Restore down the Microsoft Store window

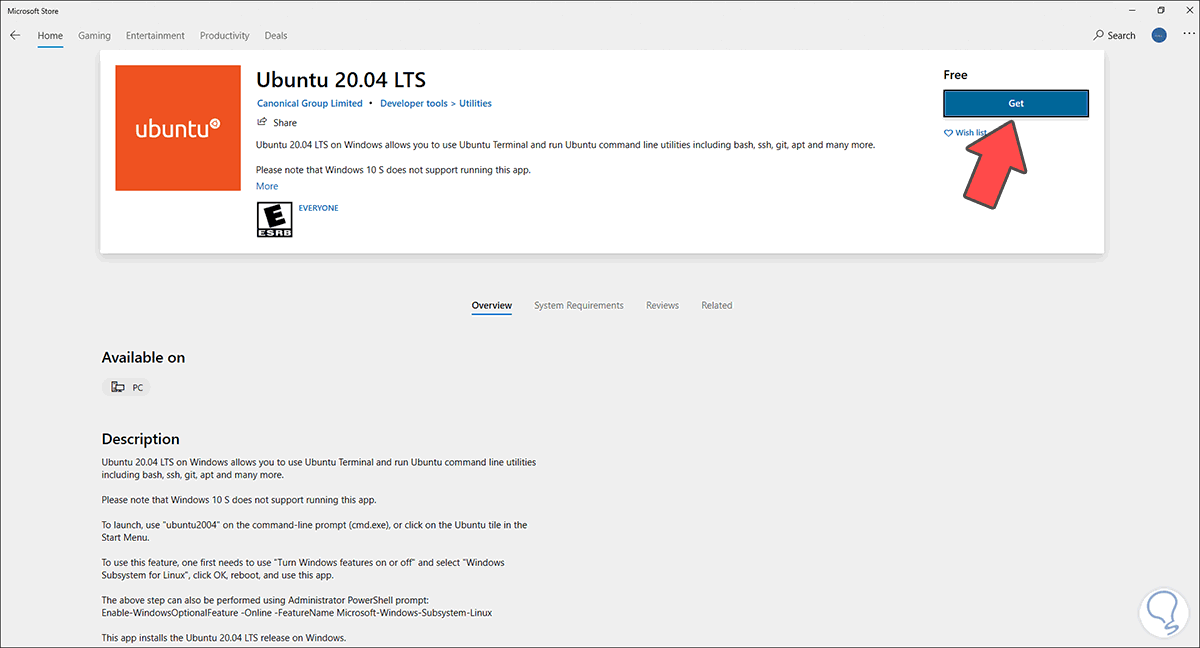(x=1160, y=9)
